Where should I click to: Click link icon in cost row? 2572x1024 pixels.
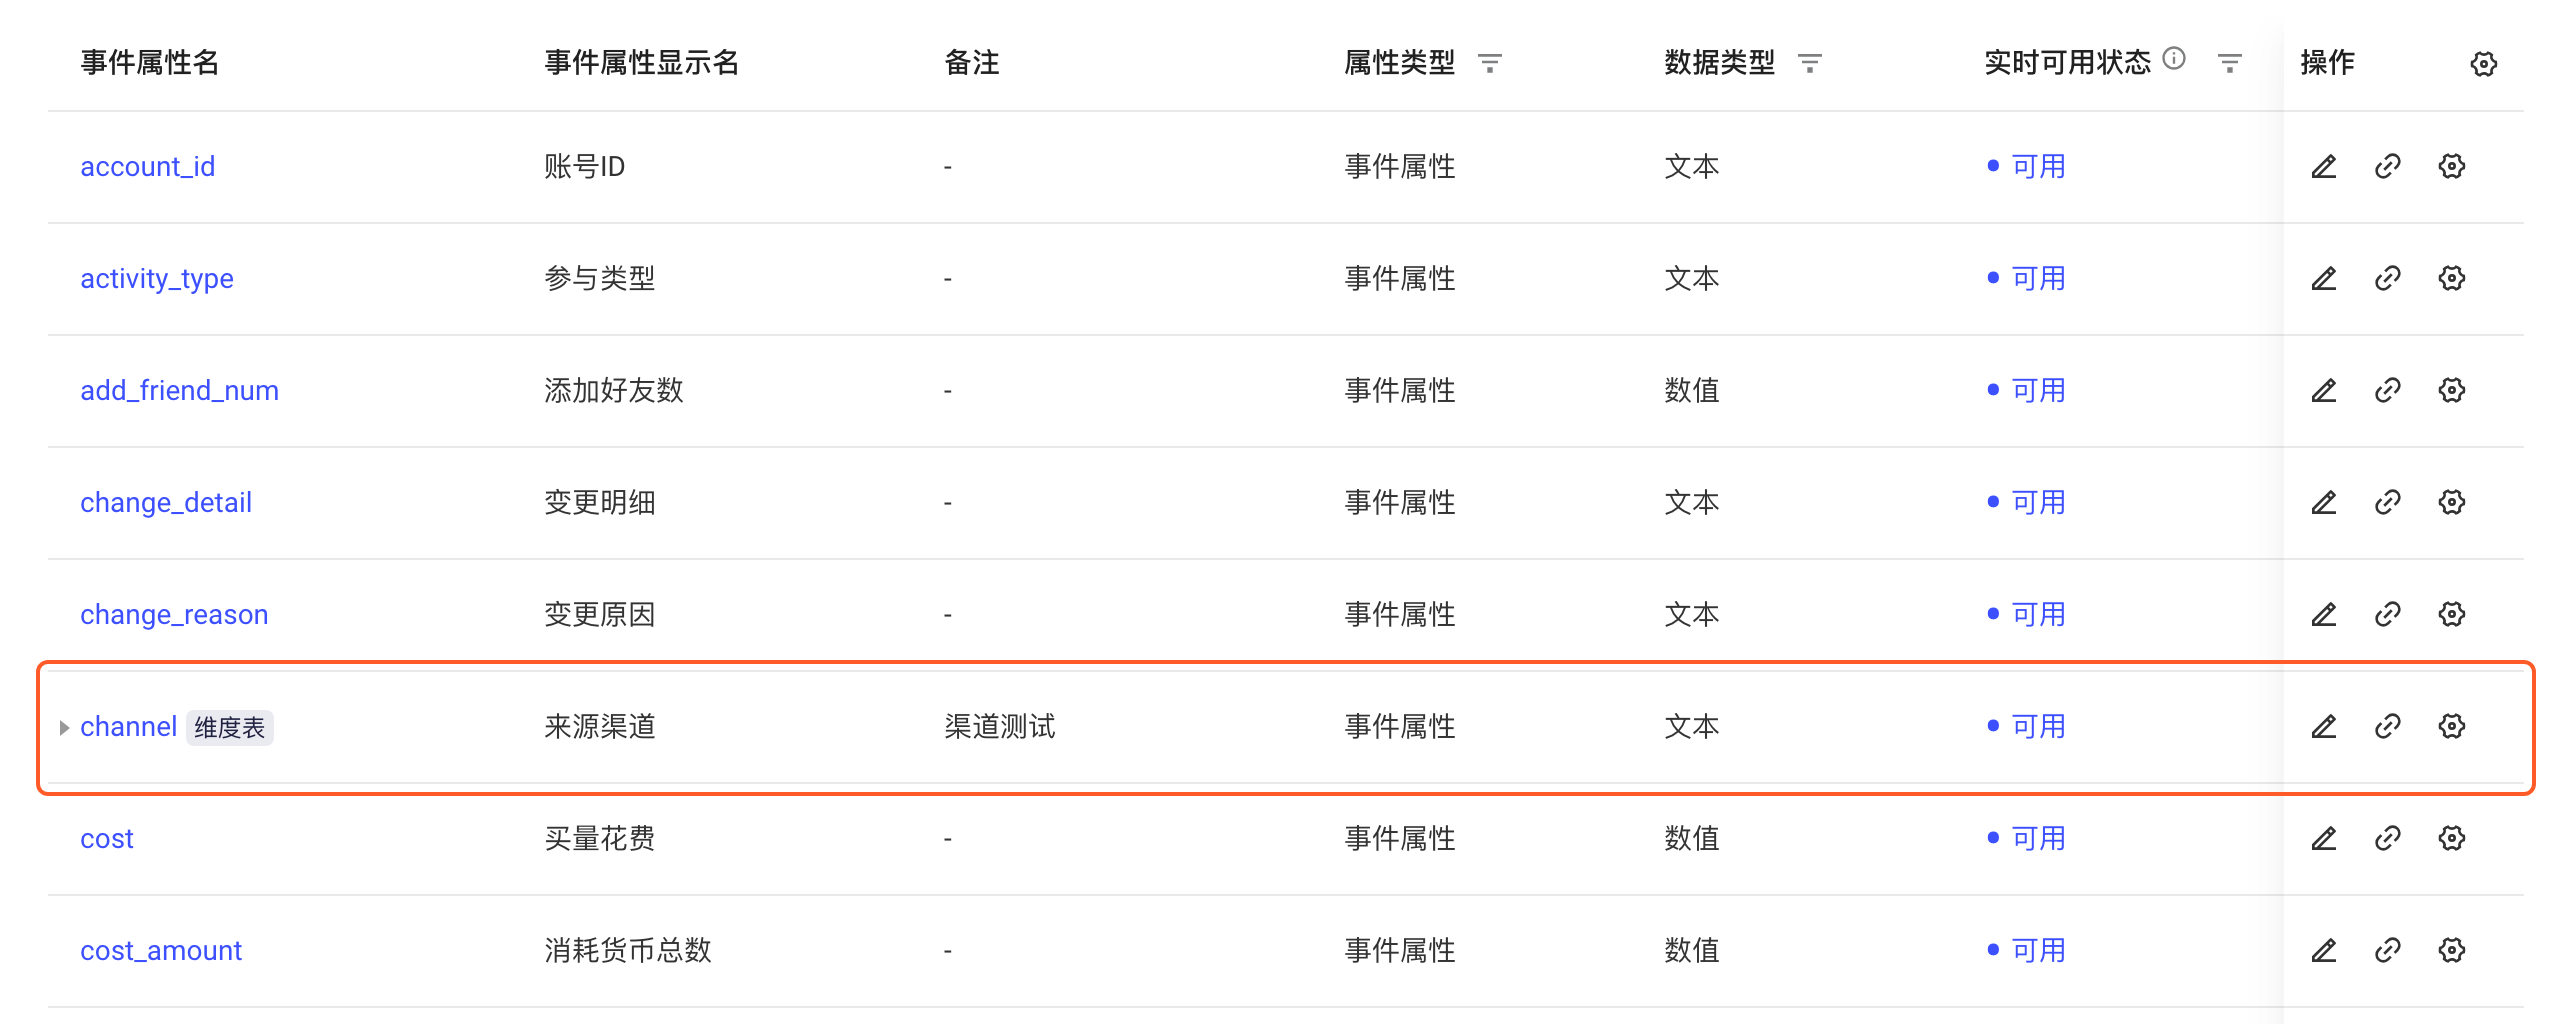click(x=2388, y=838)
